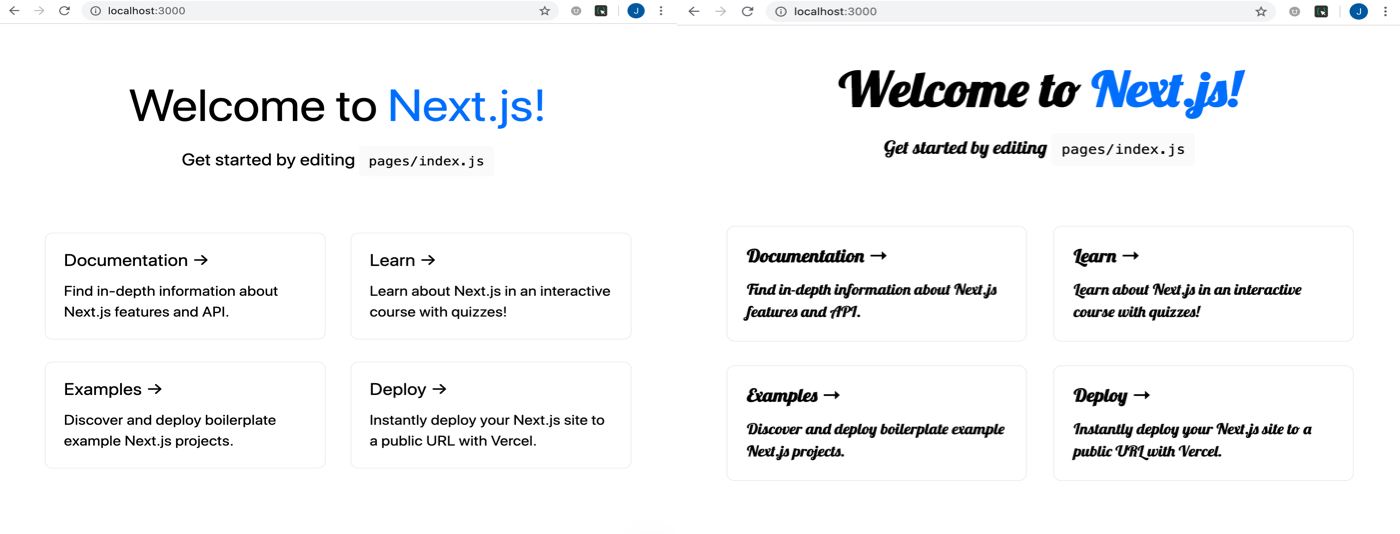Go back in the left browser window
The height and width of the screenshot is (534, 1400).
tap(14, 11)
